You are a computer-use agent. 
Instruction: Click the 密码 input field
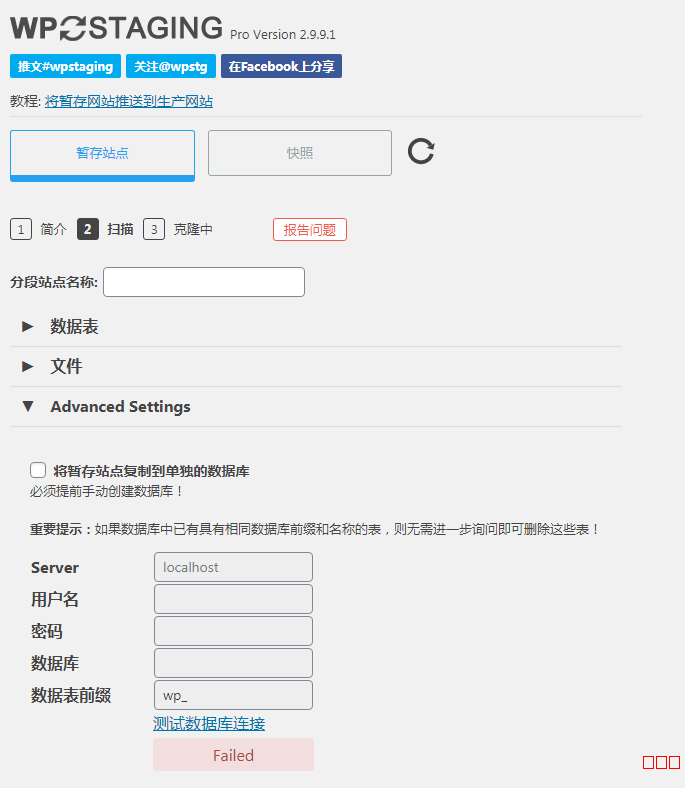(233, 631)
